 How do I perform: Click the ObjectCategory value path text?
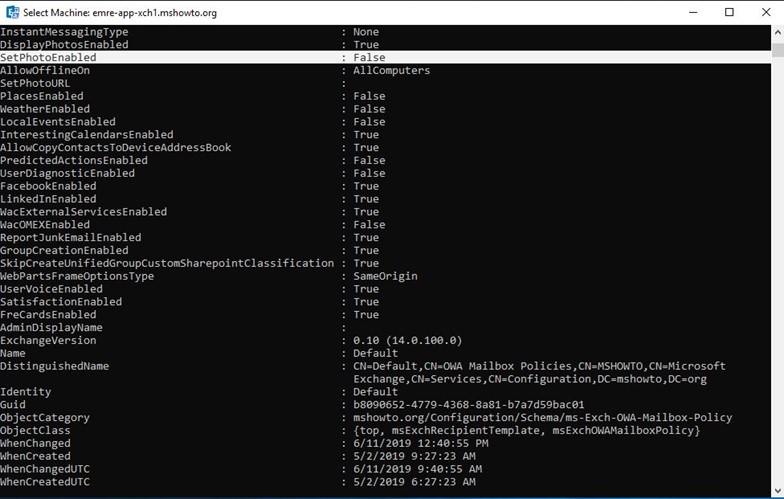542,418
